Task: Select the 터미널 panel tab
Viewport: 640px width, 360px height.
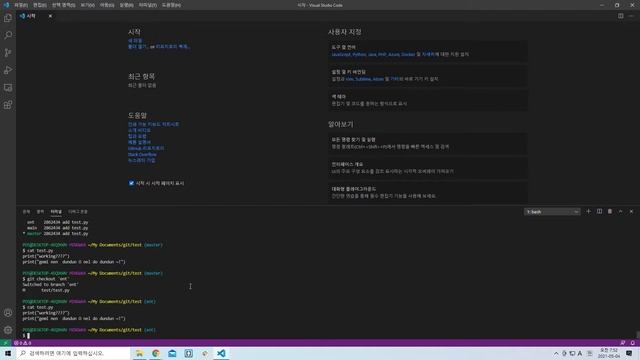Action: point(56,212)
